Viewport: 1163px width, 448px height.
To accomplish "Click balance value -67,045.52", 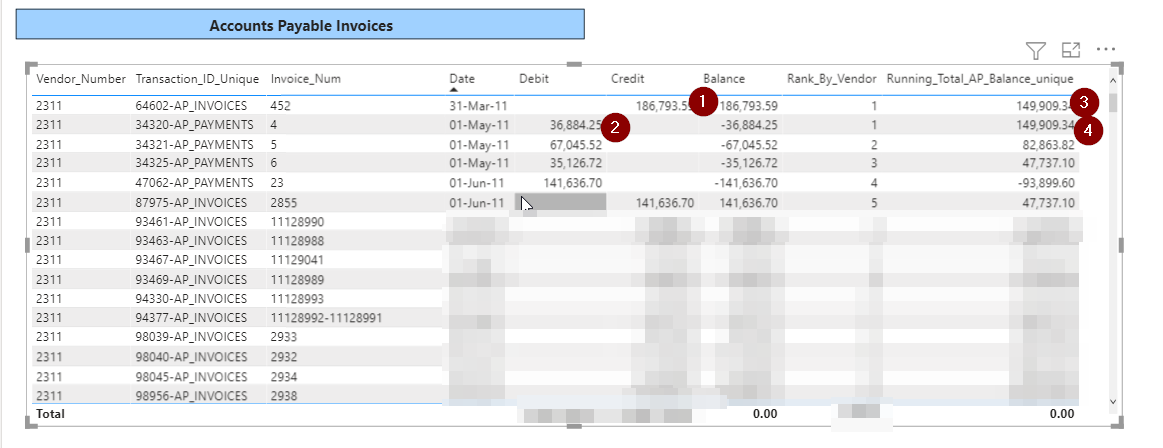I will coord(748,145).
